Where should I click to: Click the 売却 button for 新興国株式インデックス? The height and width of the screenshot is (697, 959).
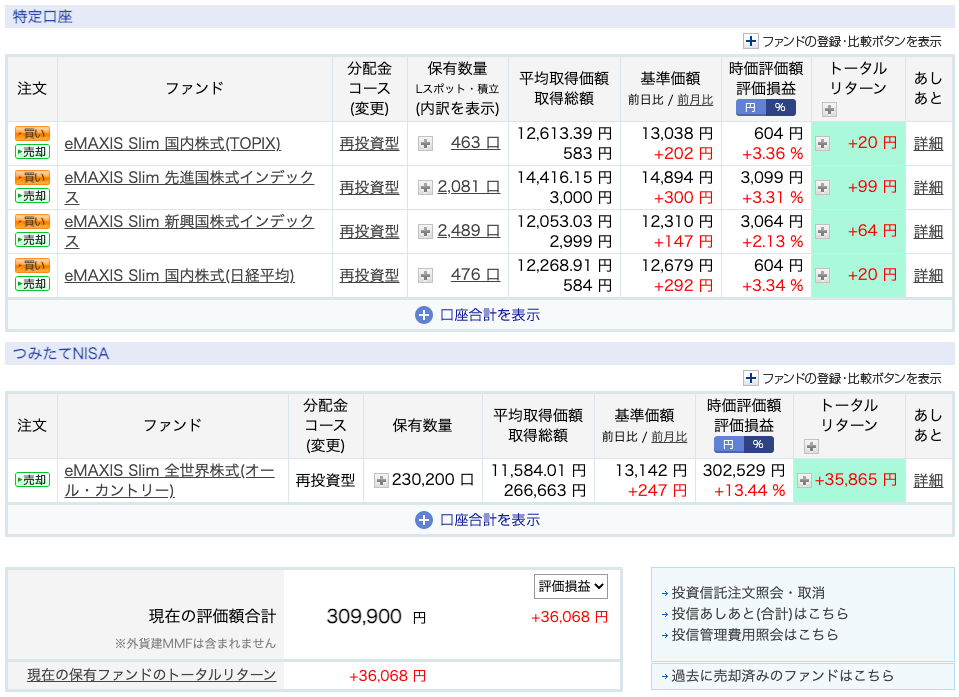(x=32, y=240)
